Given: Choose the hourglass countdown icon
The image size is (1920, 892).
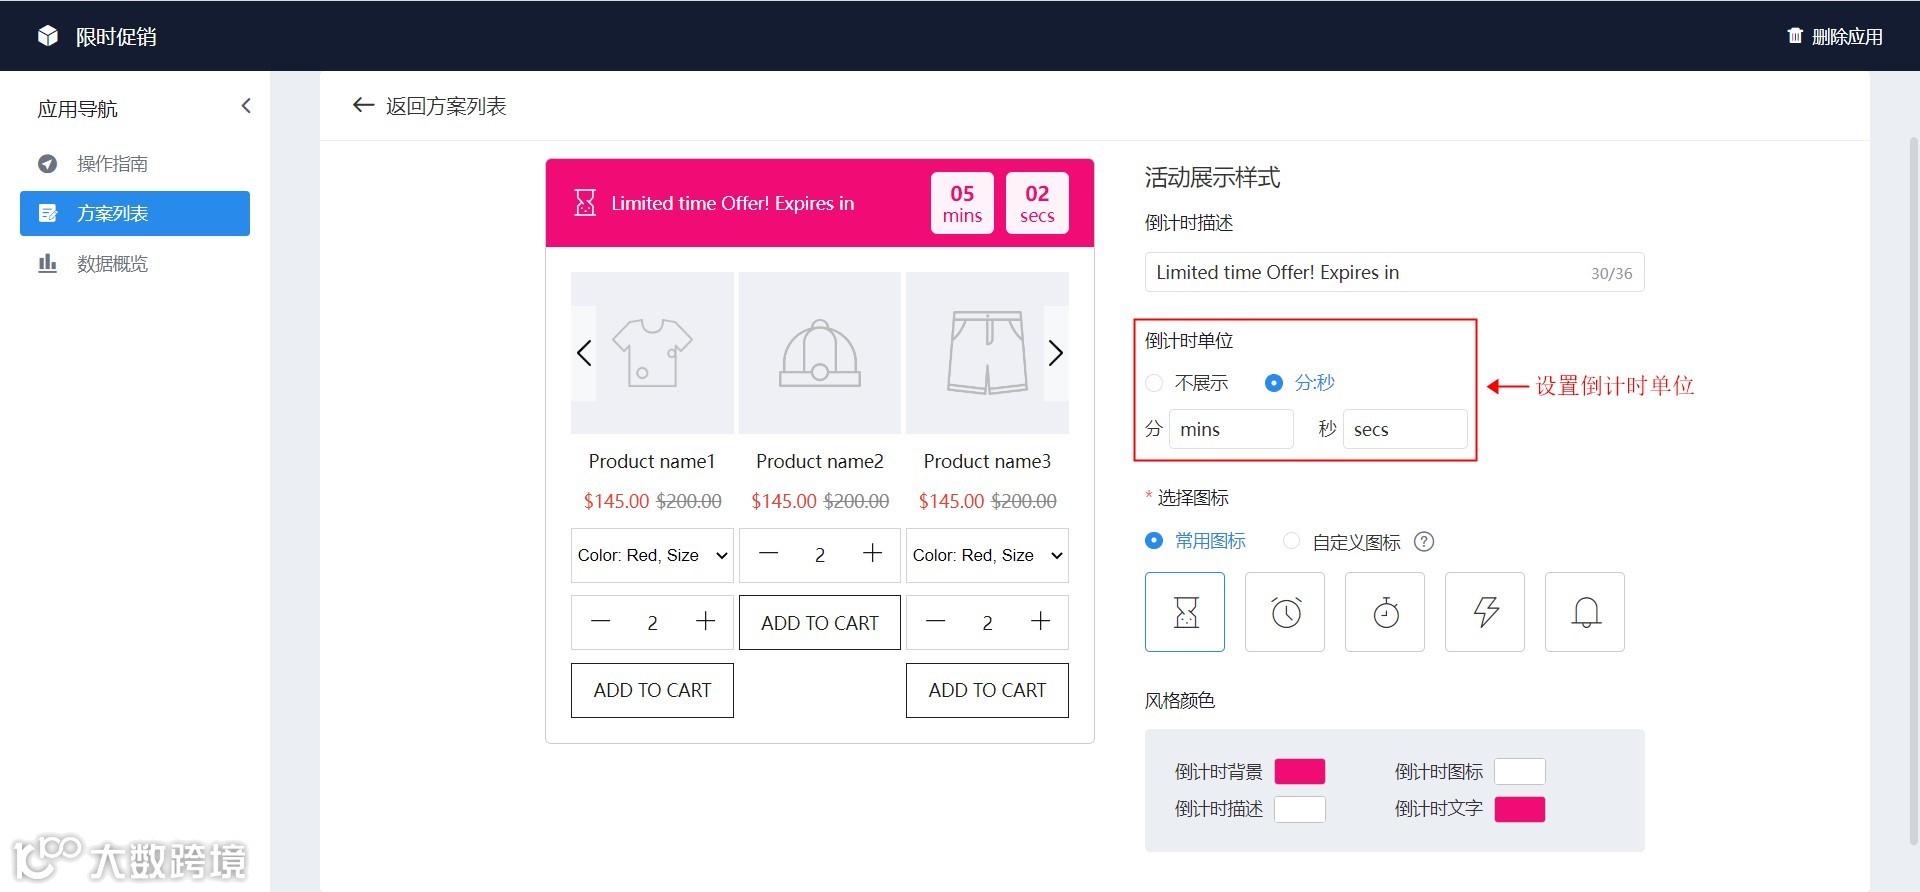Looking at the screenshot, I should pyautogui.click(x=1185, y=612).
